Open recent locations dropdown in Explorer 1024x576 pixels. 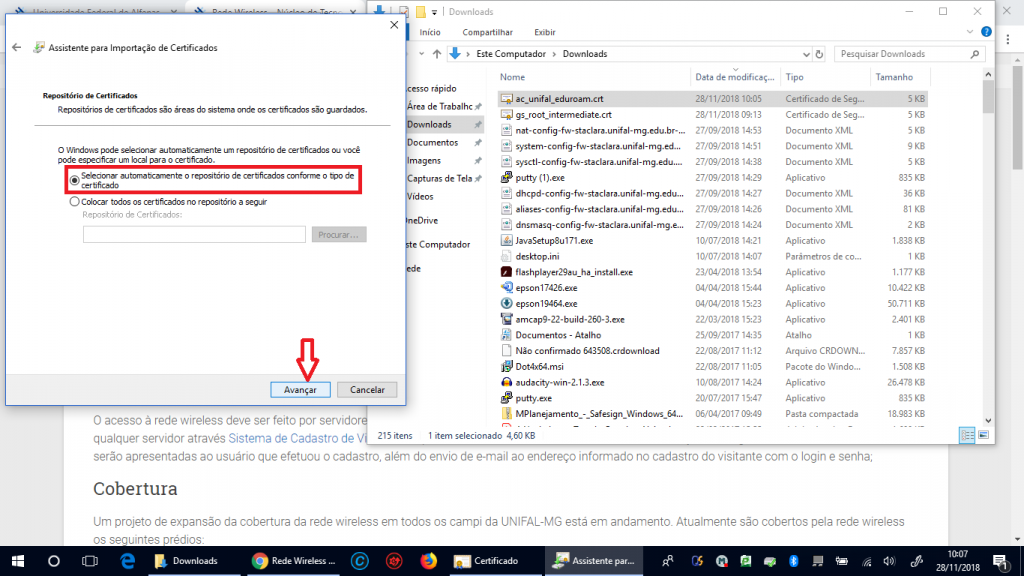[x=422, y=54]
